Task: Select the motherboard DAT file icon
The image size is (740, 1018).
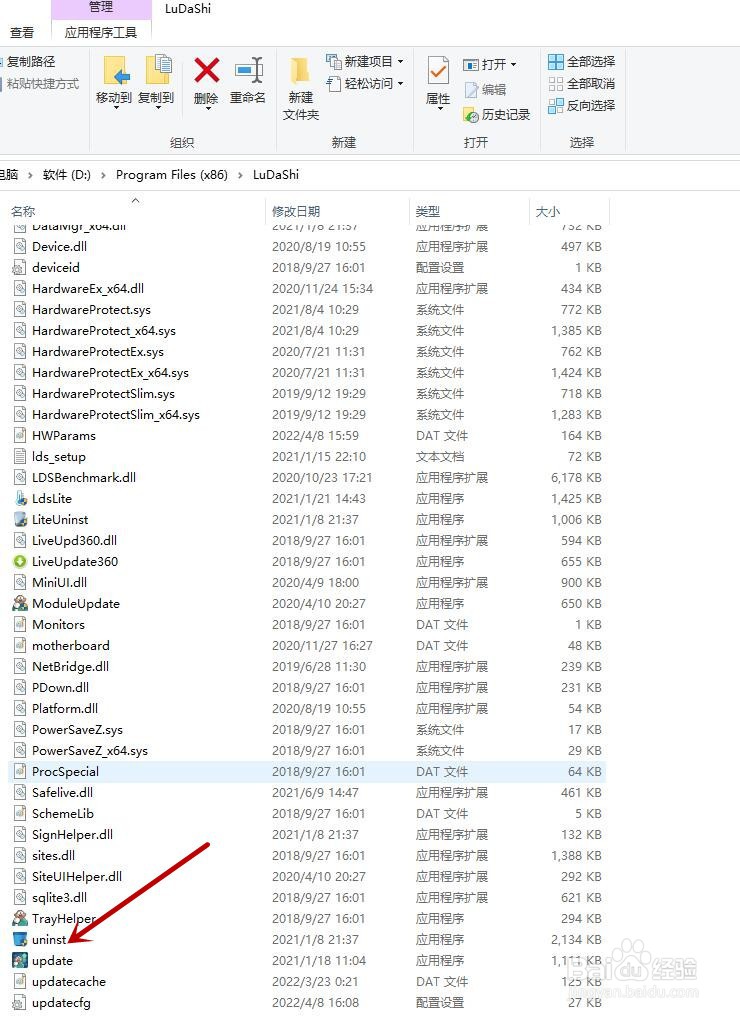Action: click(x=20, y=645)
